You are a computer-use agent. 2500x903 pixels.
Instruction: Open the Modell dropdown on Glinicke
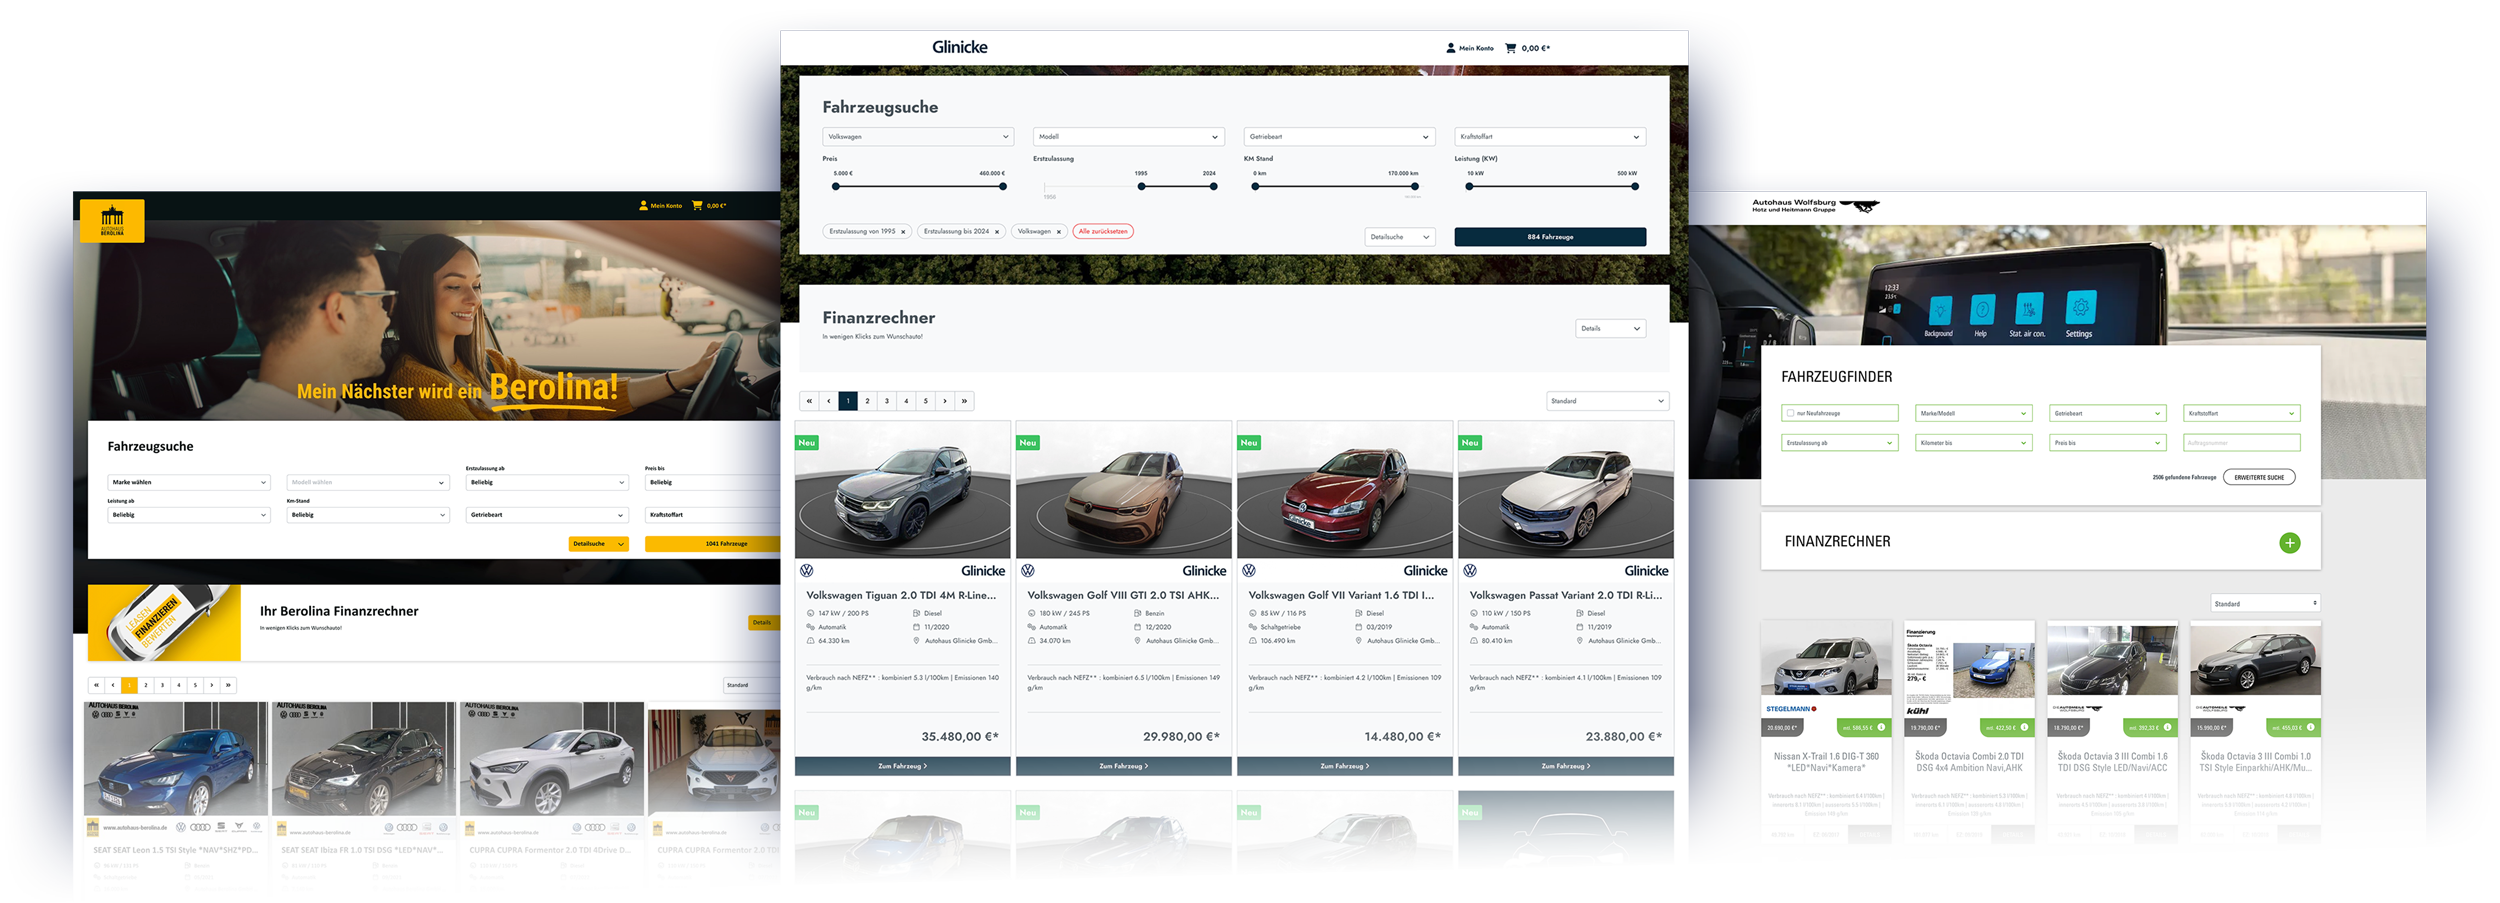coord(1128,137)
